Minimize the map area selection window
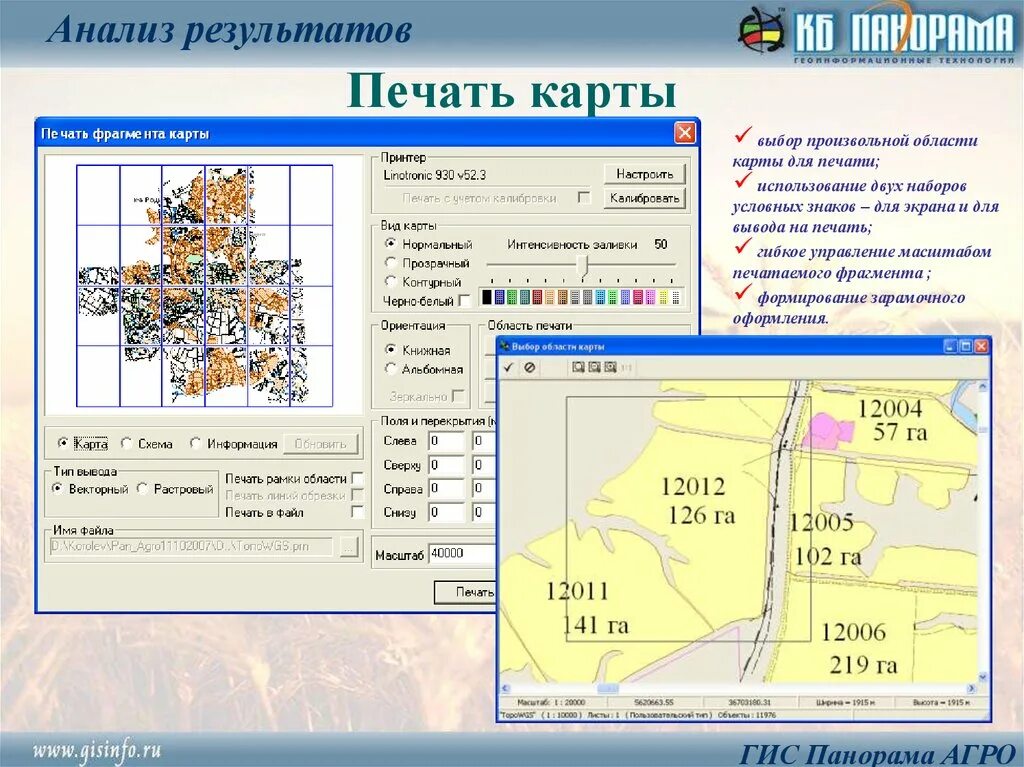The height and width of the screenshot is (767, 1024). (x=950, y=347)
